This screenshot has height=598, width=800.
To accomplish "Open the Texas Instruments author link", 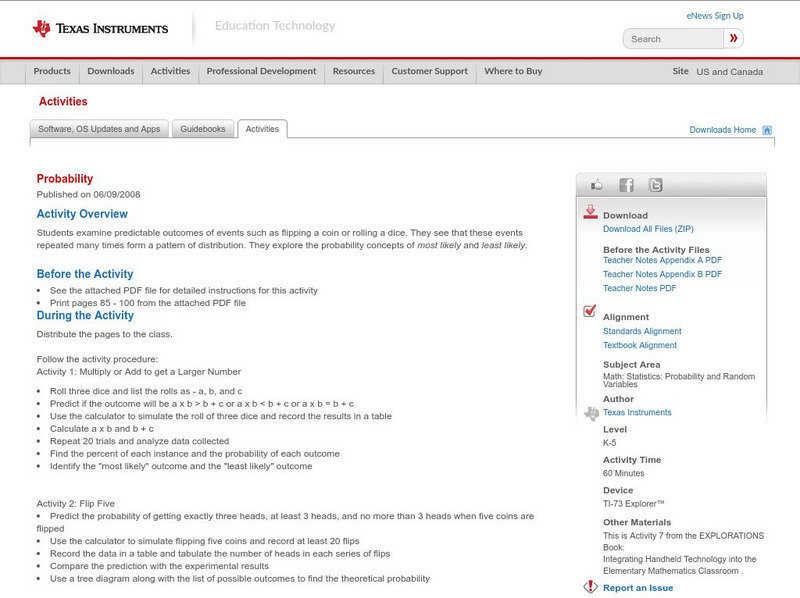I will point(637,412).
